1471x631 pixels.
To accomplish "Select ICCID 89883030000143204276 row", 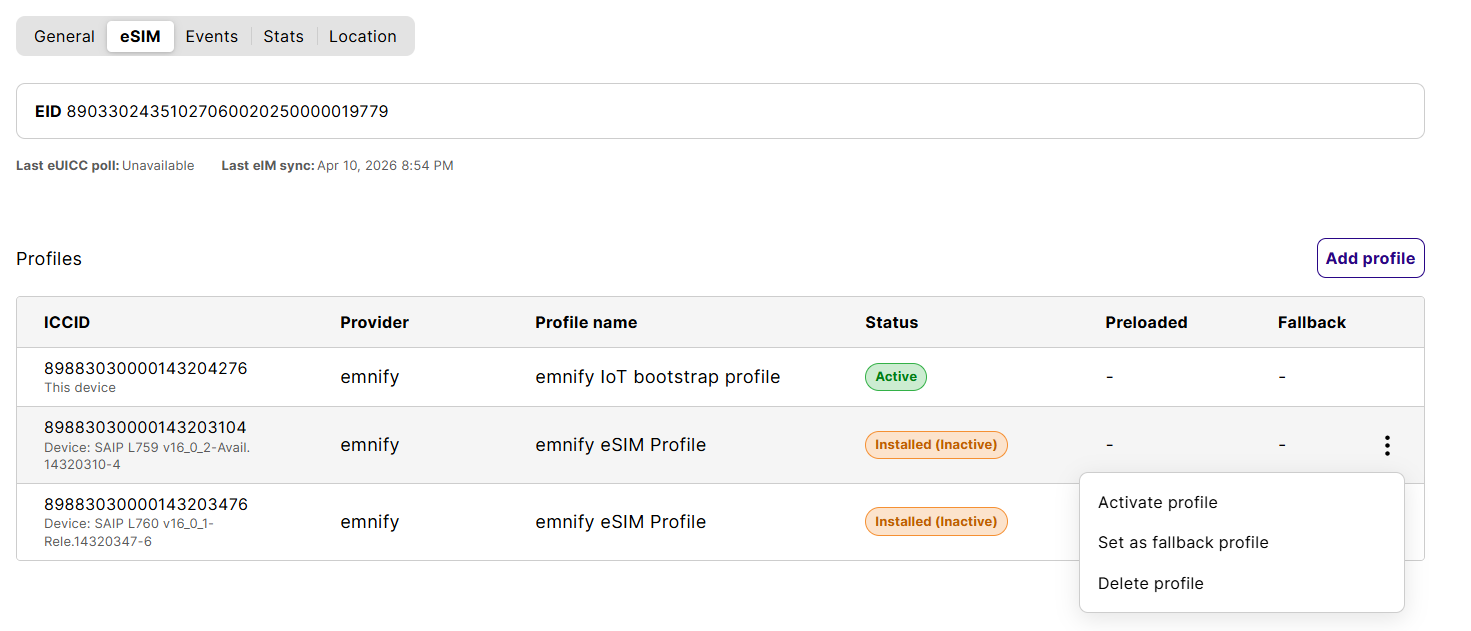I will [x=145, y=369].
